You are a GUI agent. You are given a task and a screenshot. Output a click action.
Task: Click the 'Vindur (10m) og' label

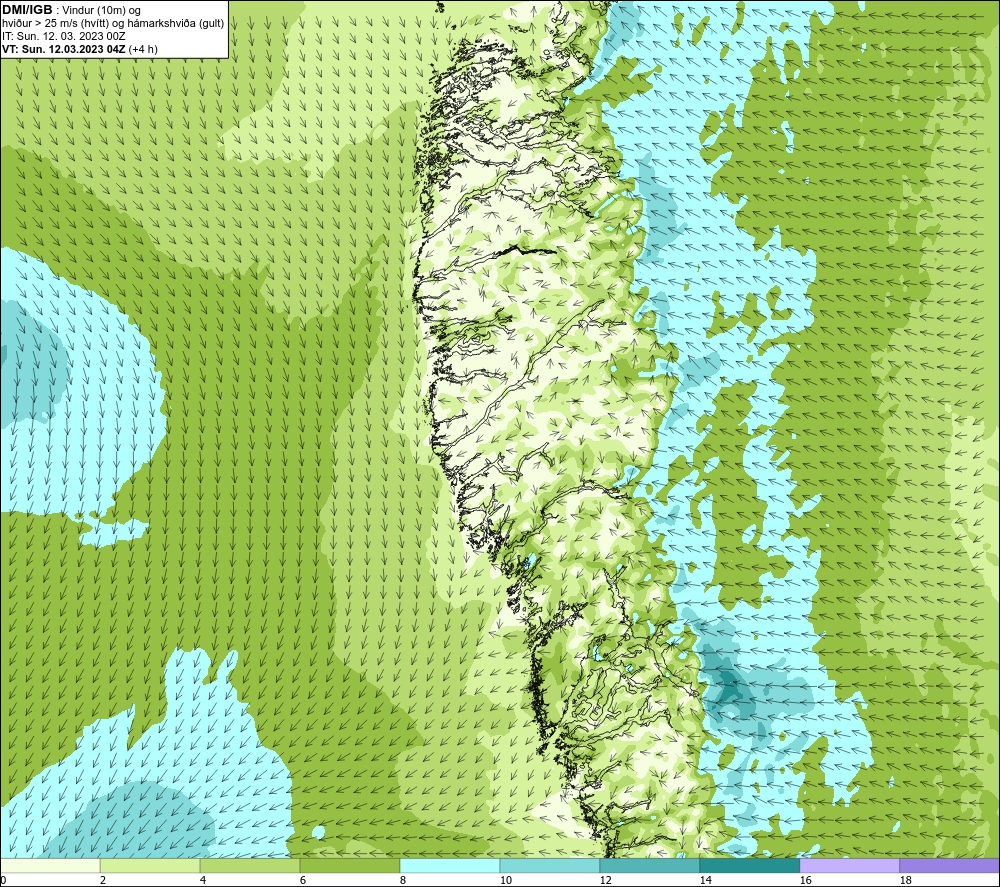(x=102, y=10)
